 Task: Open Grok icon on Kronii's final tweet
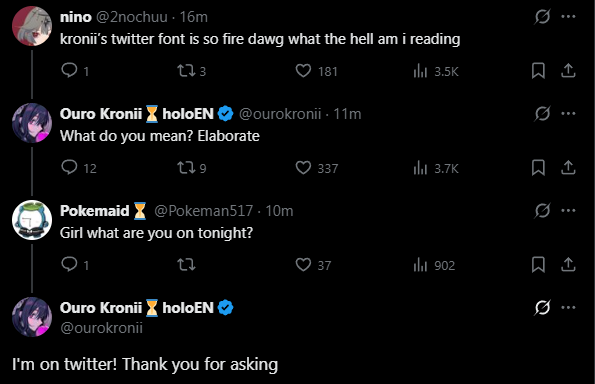click(542, 307)
